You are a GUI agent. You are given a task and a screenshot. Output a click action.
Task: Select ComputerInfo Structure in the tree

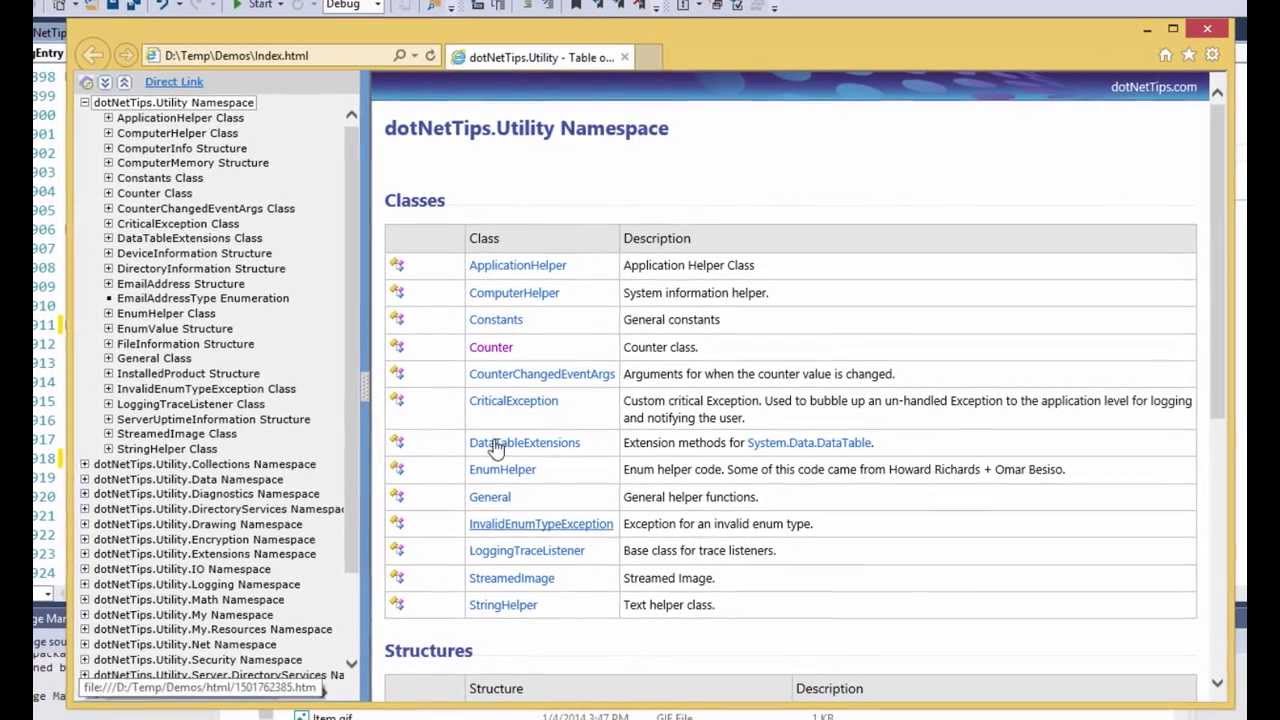tap(182, 148)
